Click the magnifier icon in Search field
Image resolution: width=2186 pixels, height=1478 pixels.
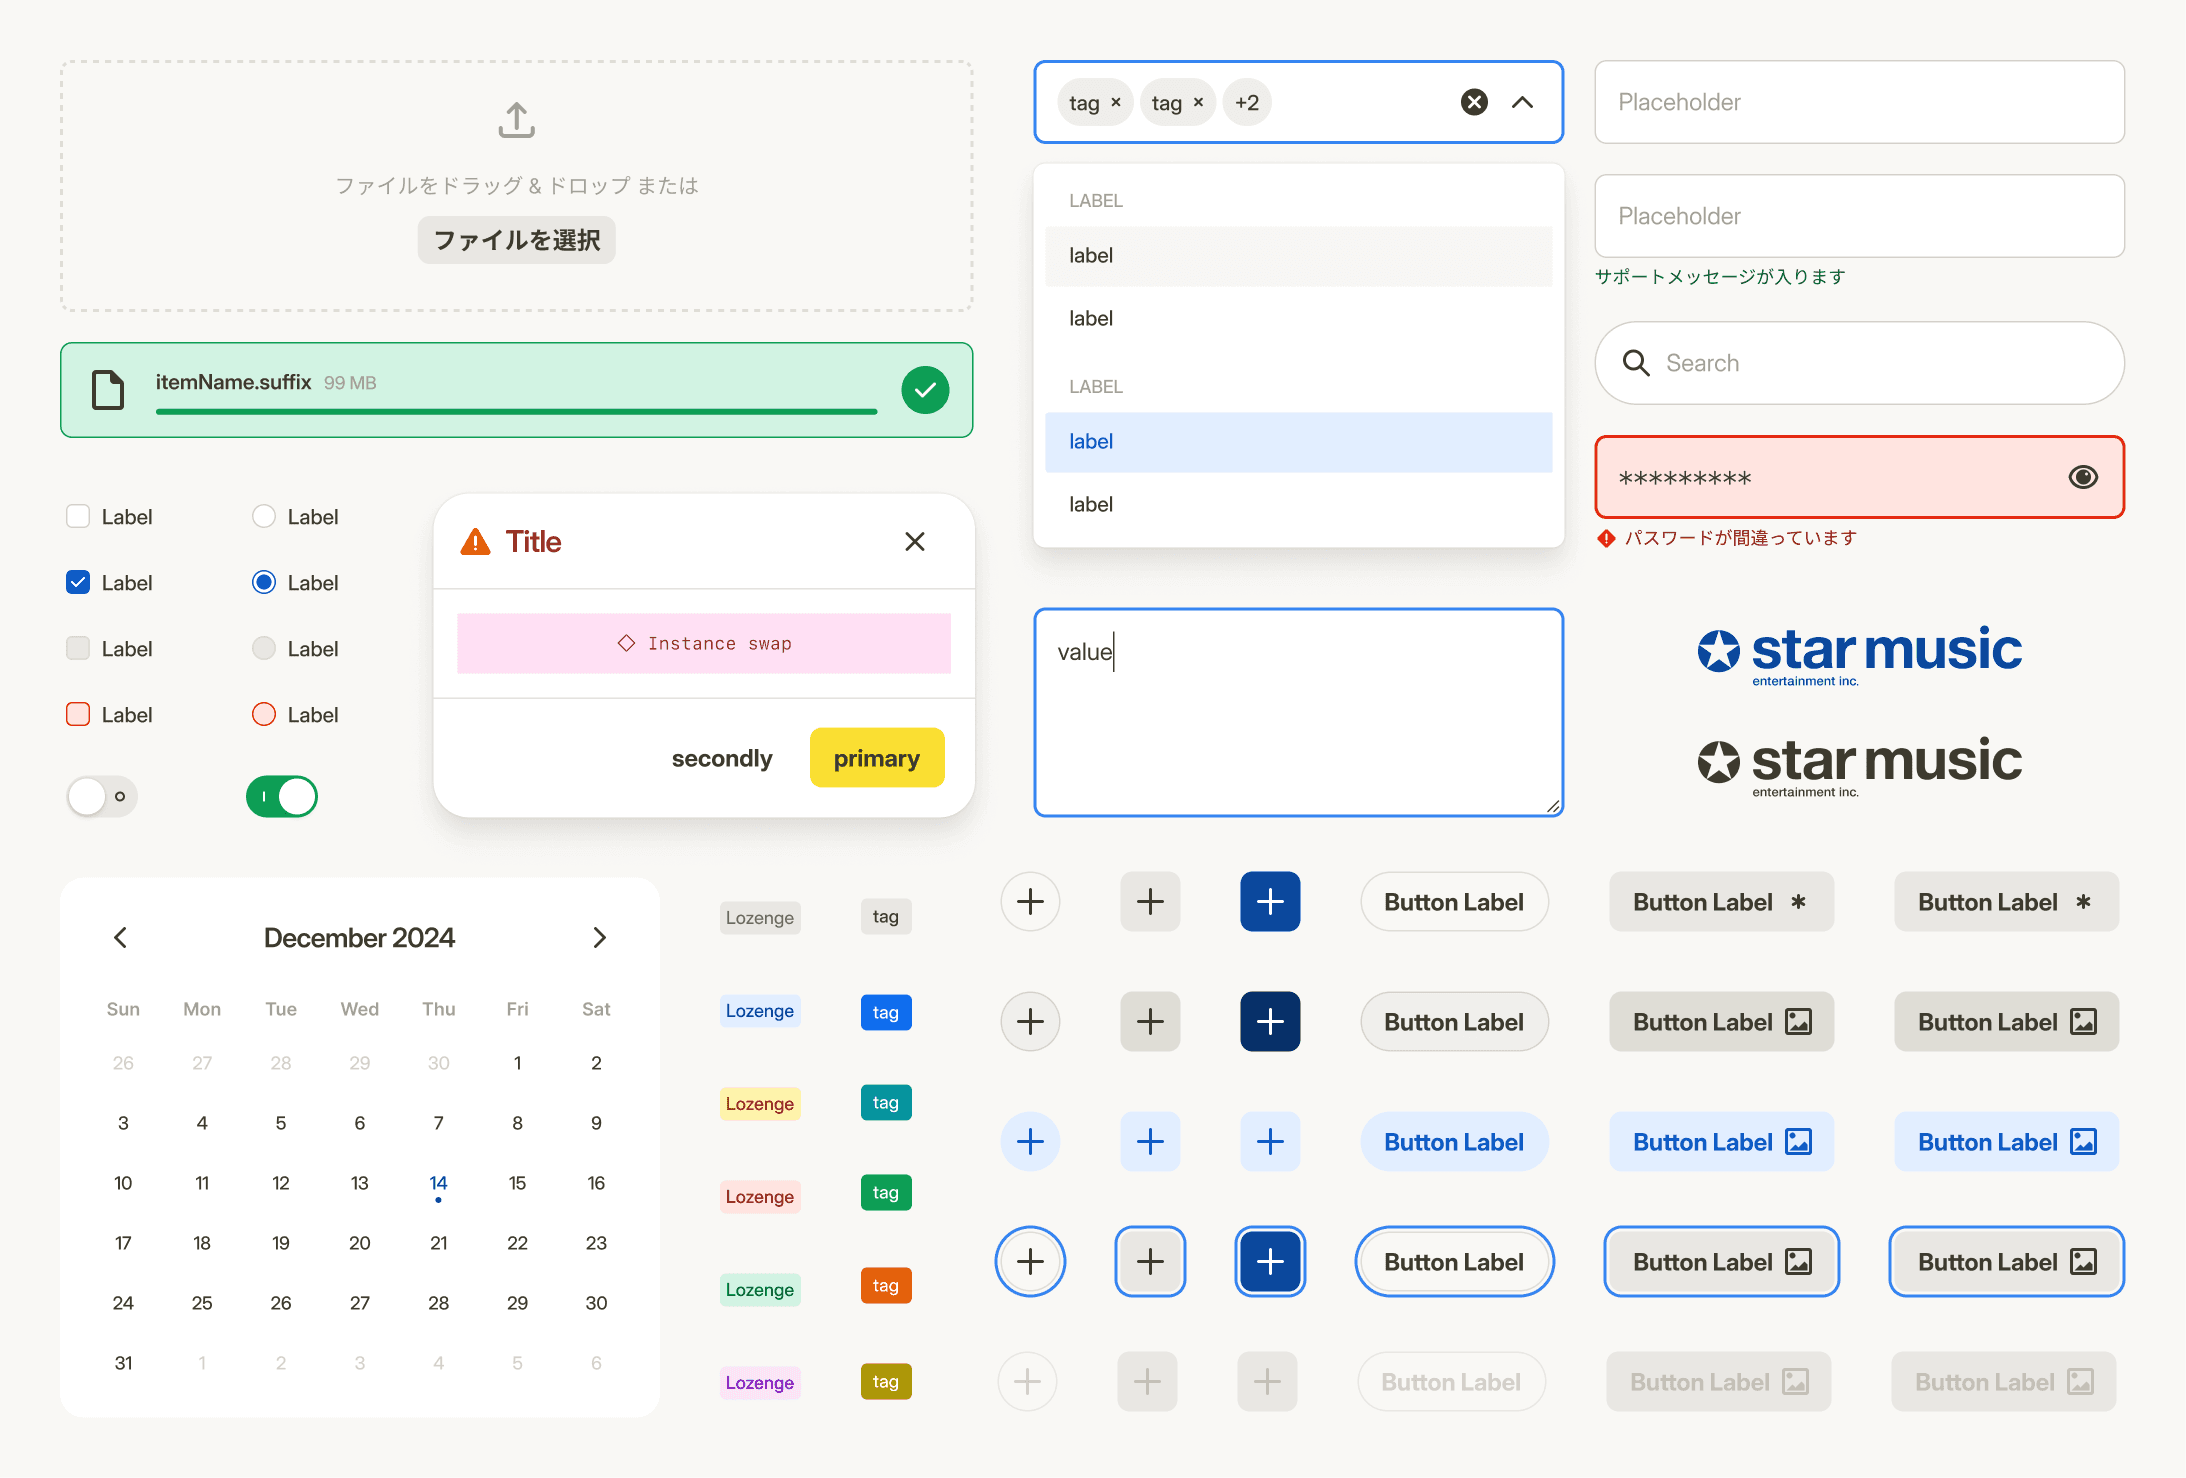(x=1636, y=363)
